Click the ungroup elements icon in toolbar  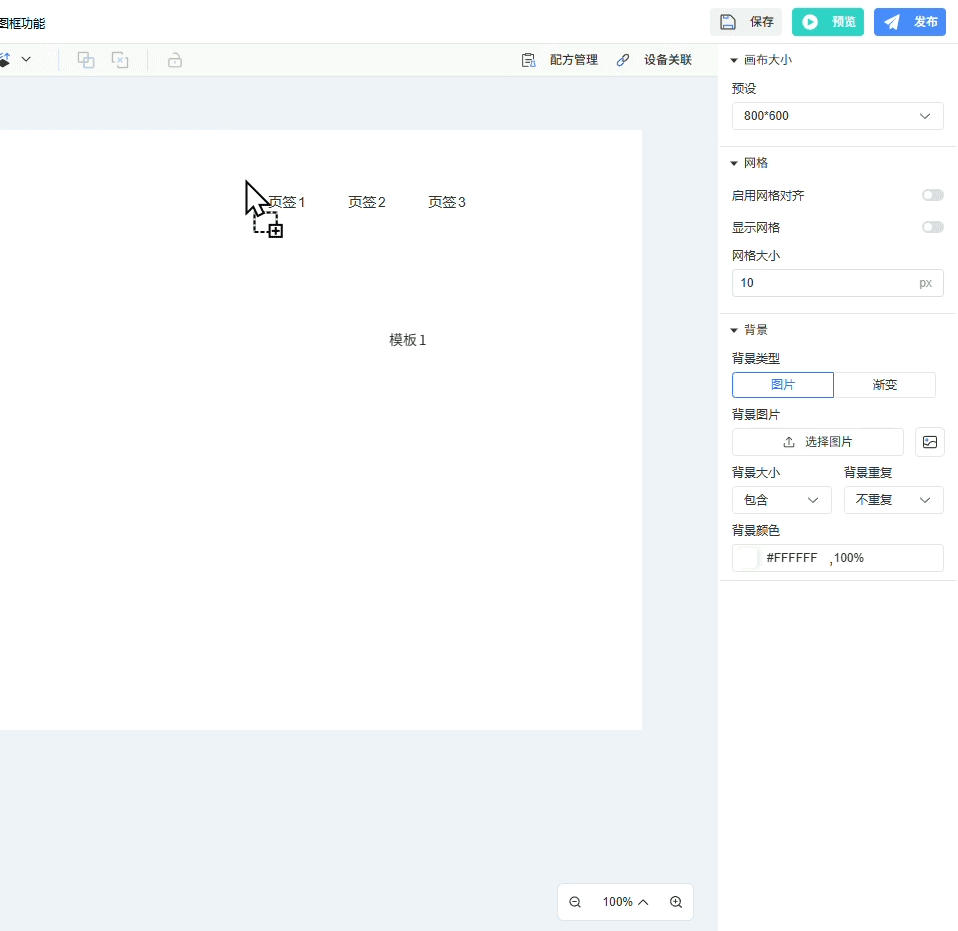(x=120, y=60)
